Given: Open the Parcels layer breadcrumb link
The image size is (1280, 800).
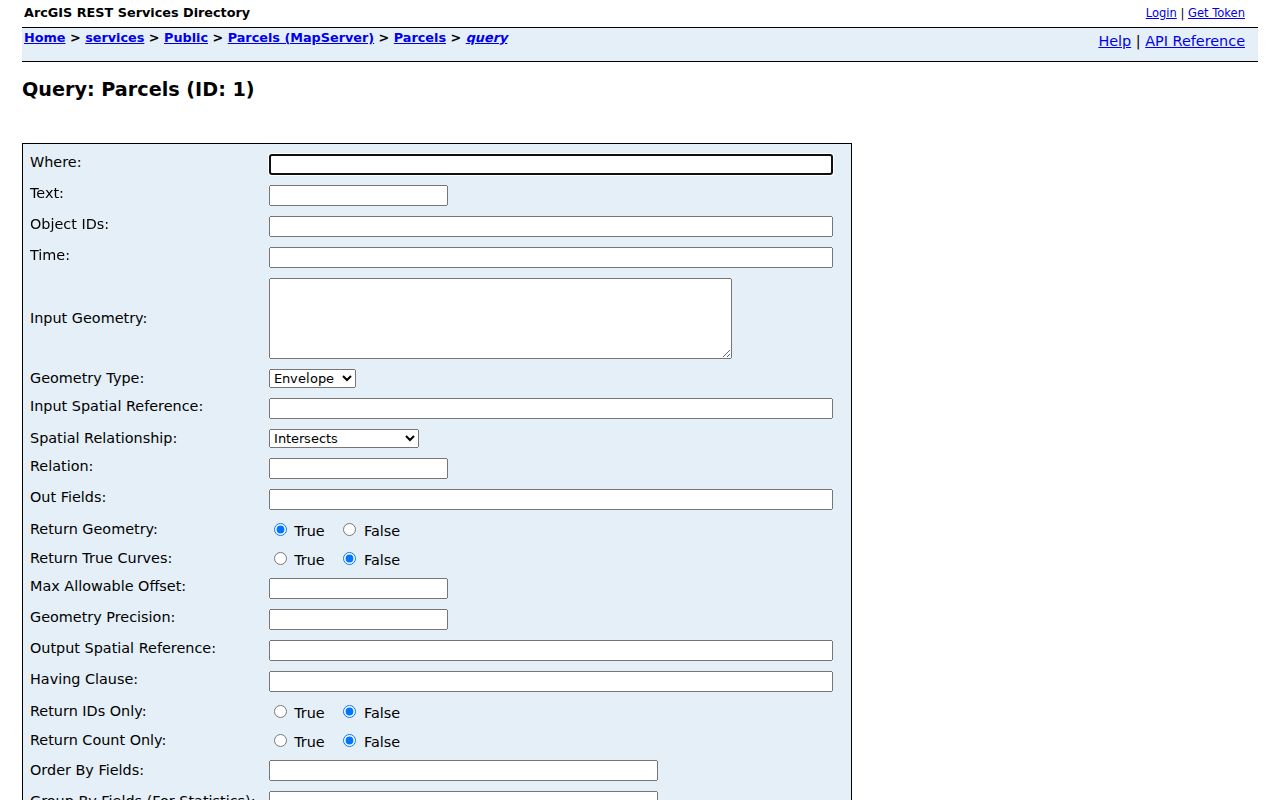Looking at the screenshot, I should [x=420, y=38].
